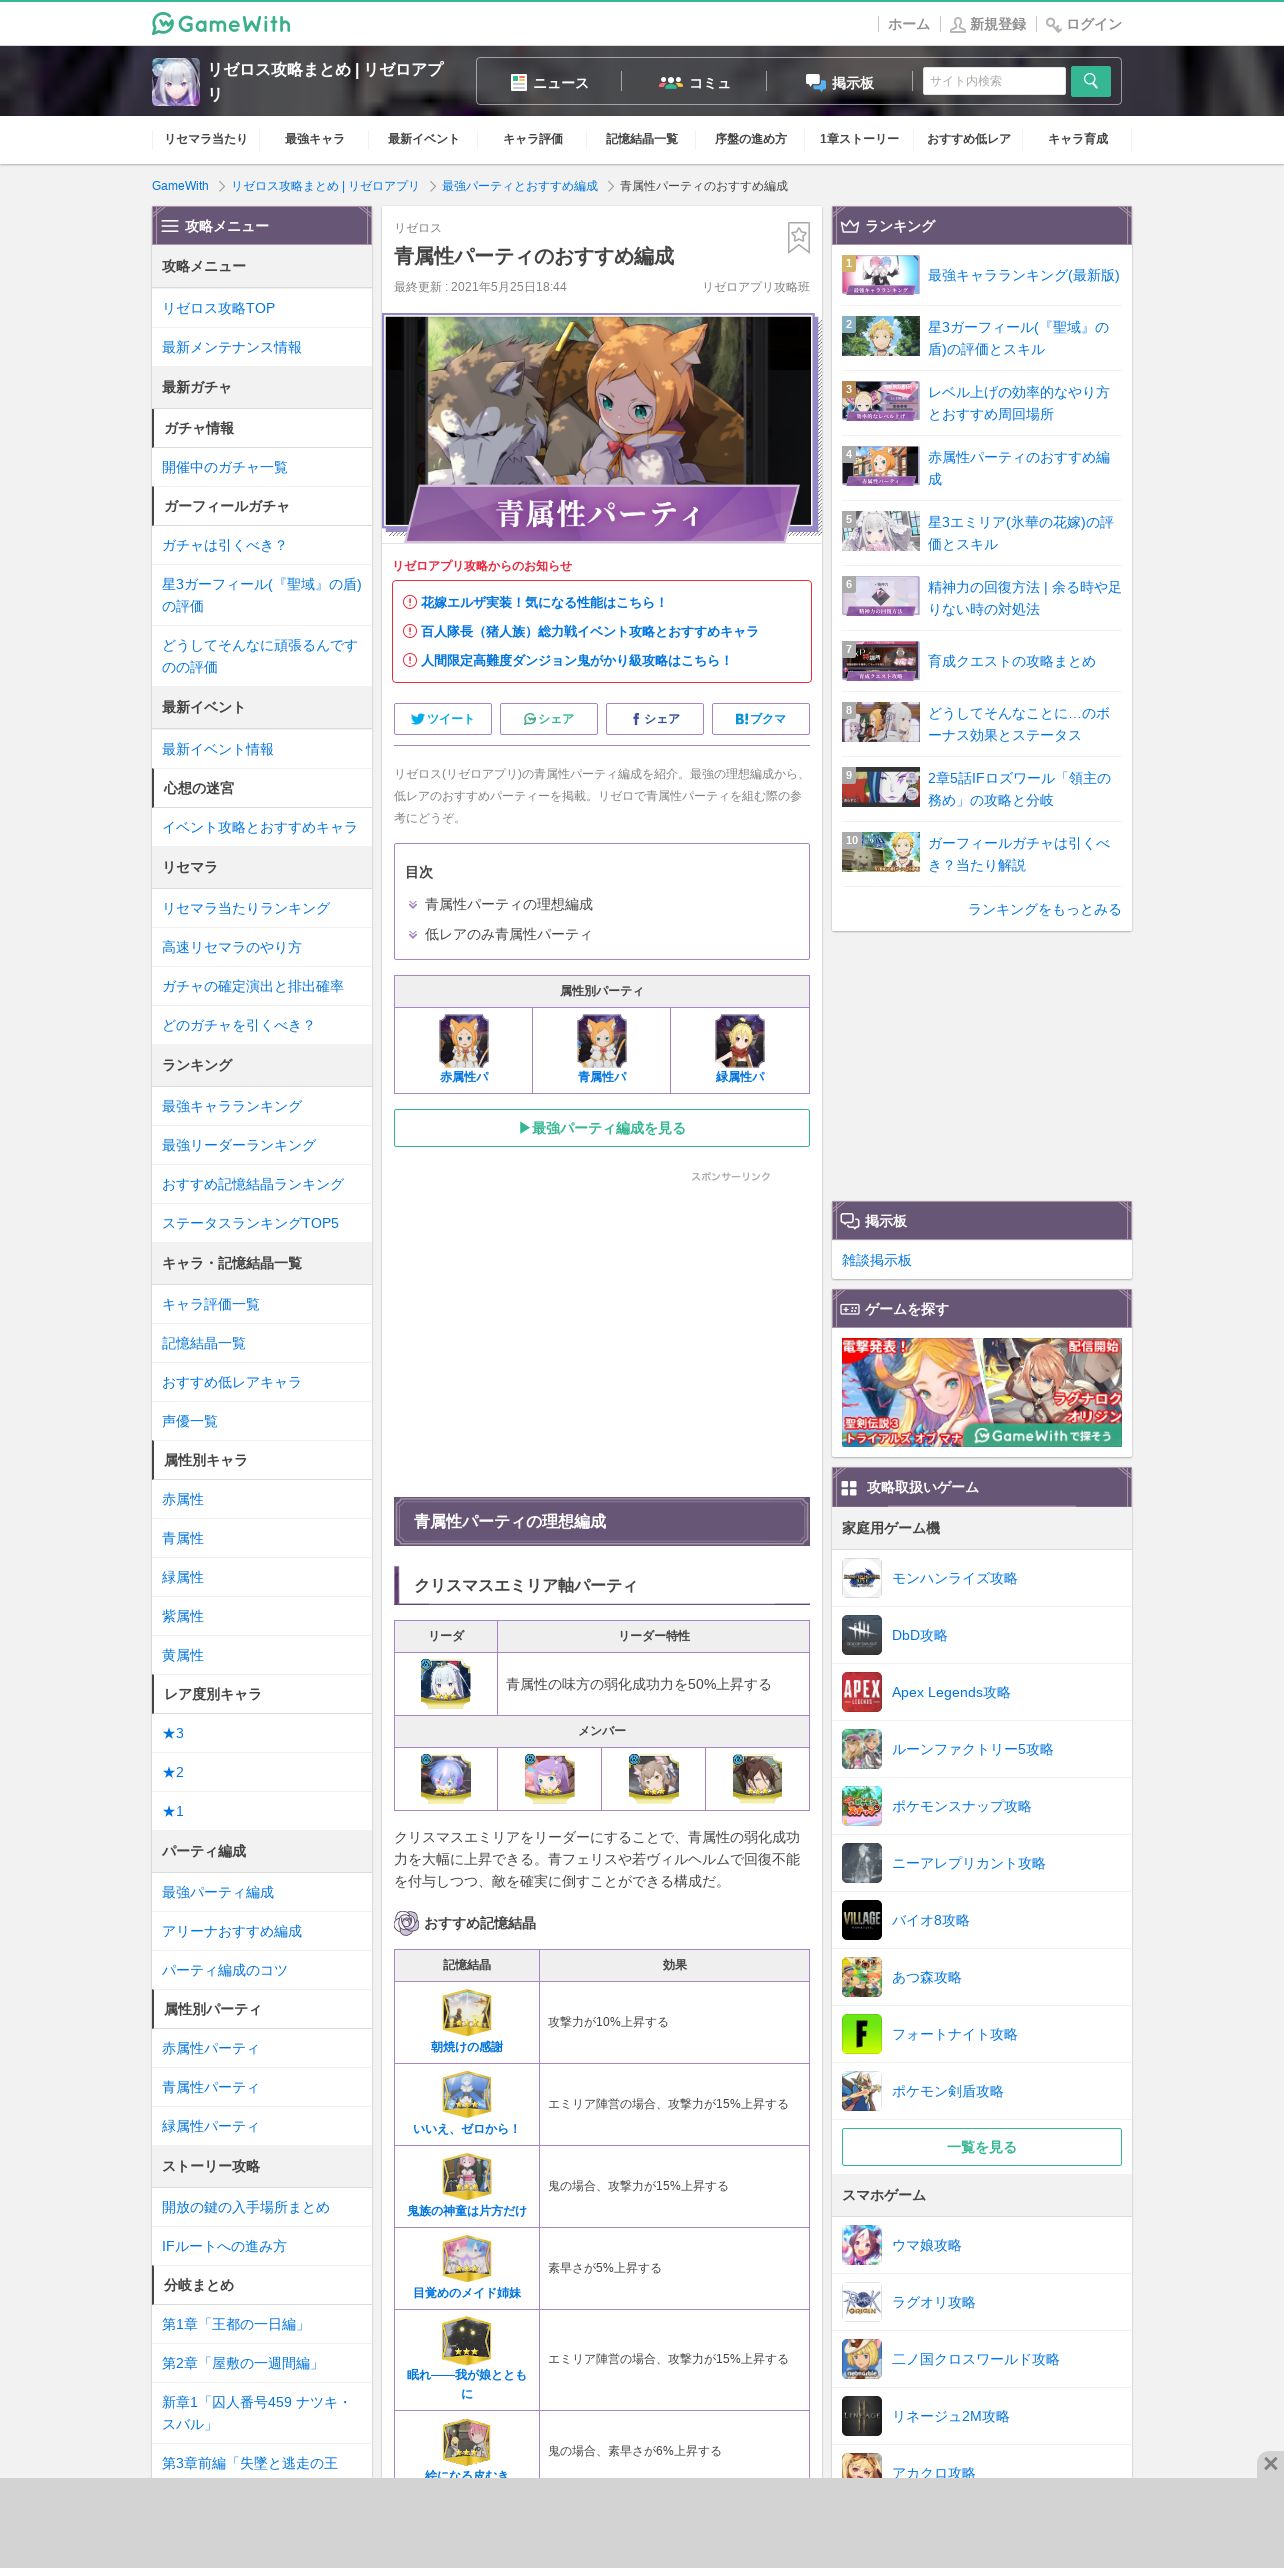Click the 目覚めのメイド姉妹 crystal icon
The image size is (1284, 2568).
point(467,2259)
